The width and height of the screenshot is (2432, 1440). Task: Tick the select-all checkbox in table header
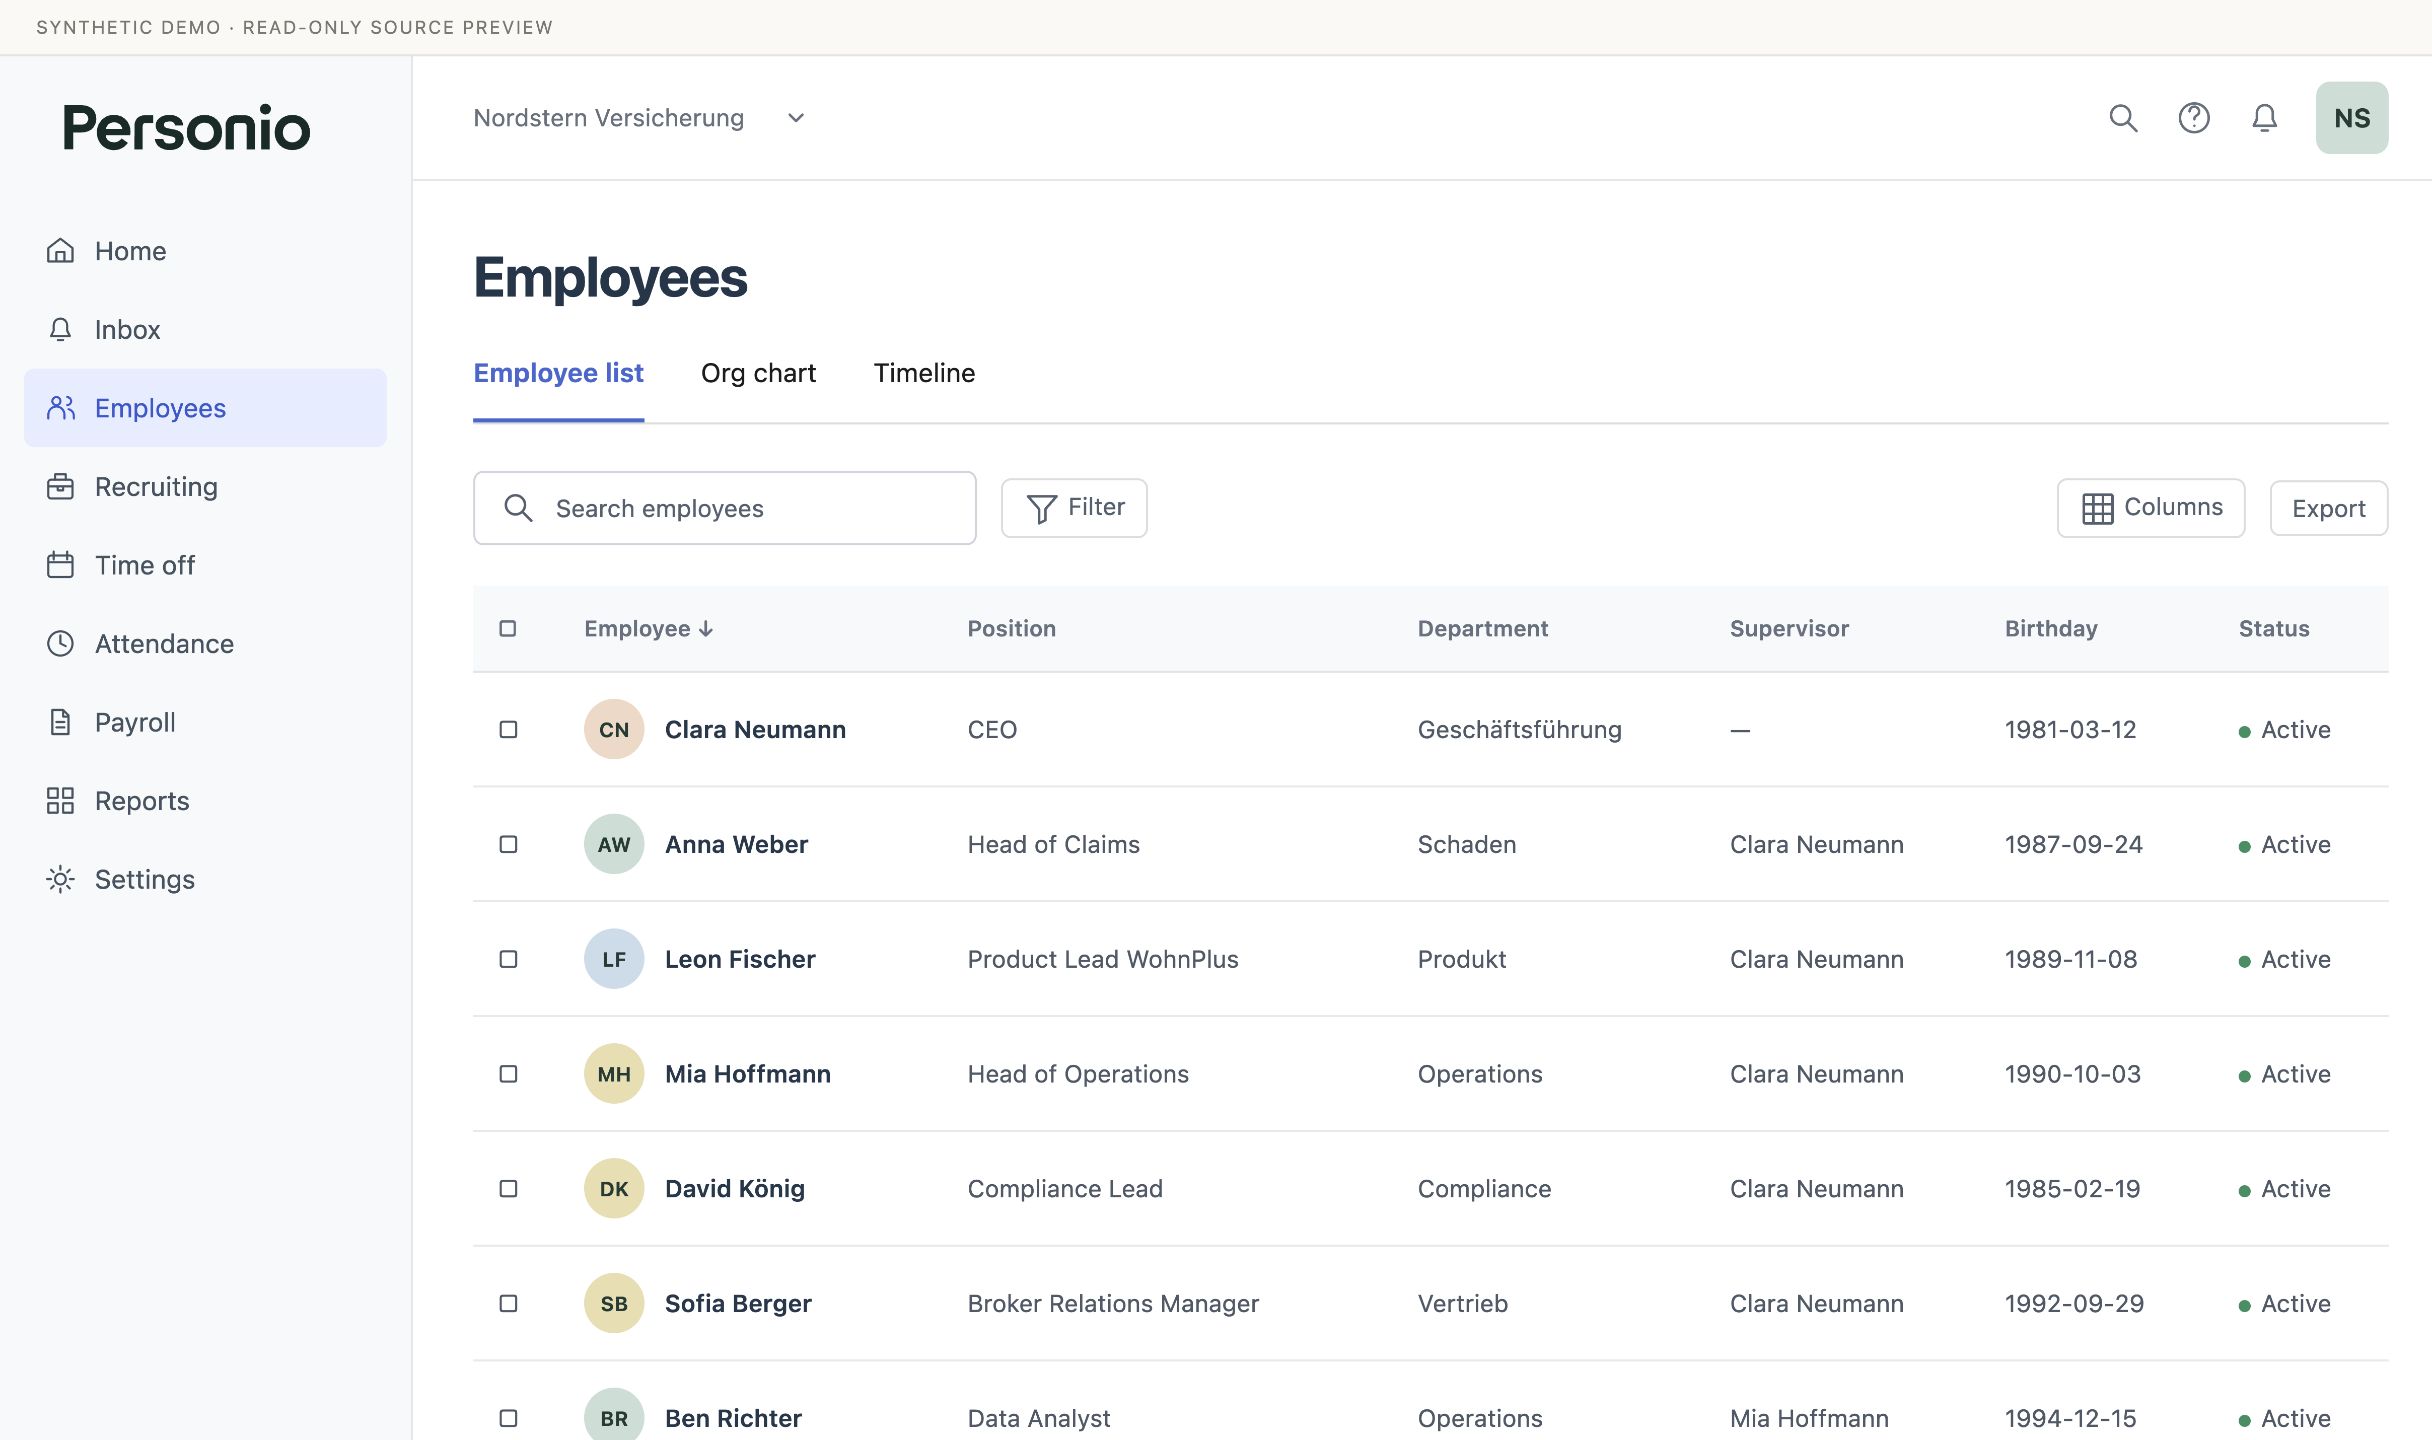(x=508, y=628)
